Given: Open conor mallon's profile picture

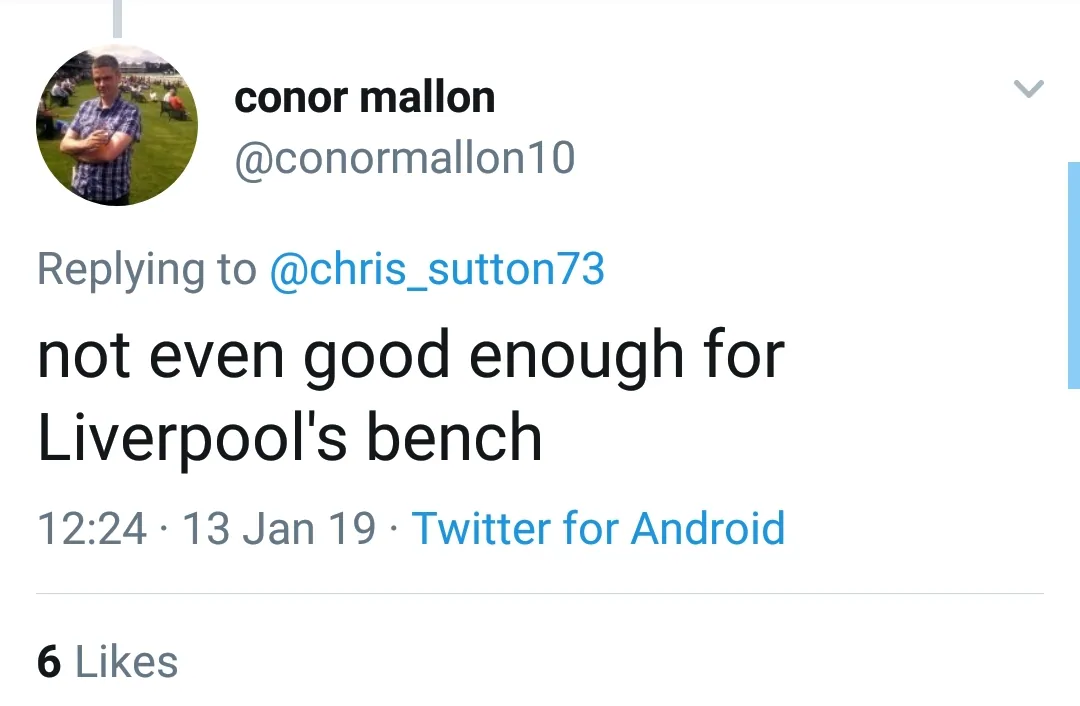Looking at the screenshot, I should click(x=117, y=125).
